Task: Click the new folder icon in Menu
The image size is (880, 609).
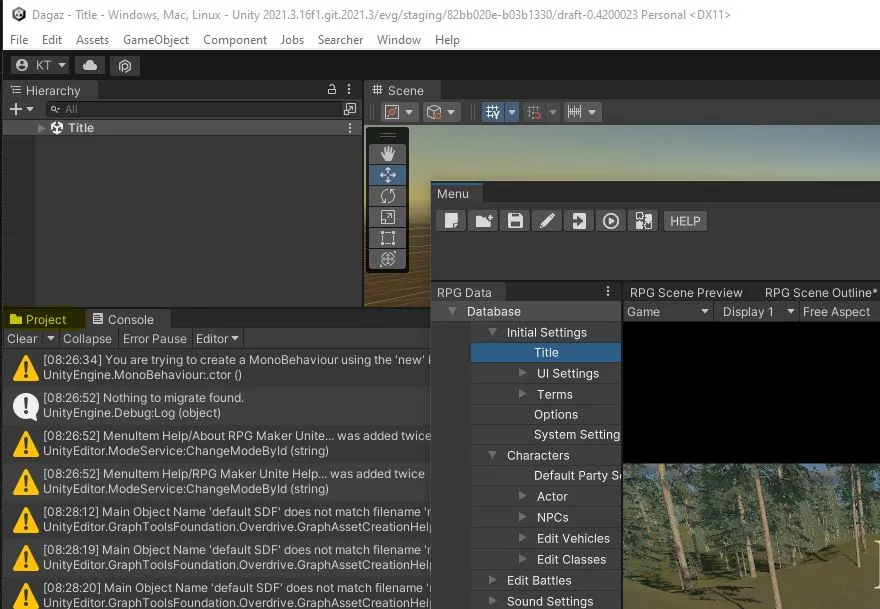Action: [483, 221]
